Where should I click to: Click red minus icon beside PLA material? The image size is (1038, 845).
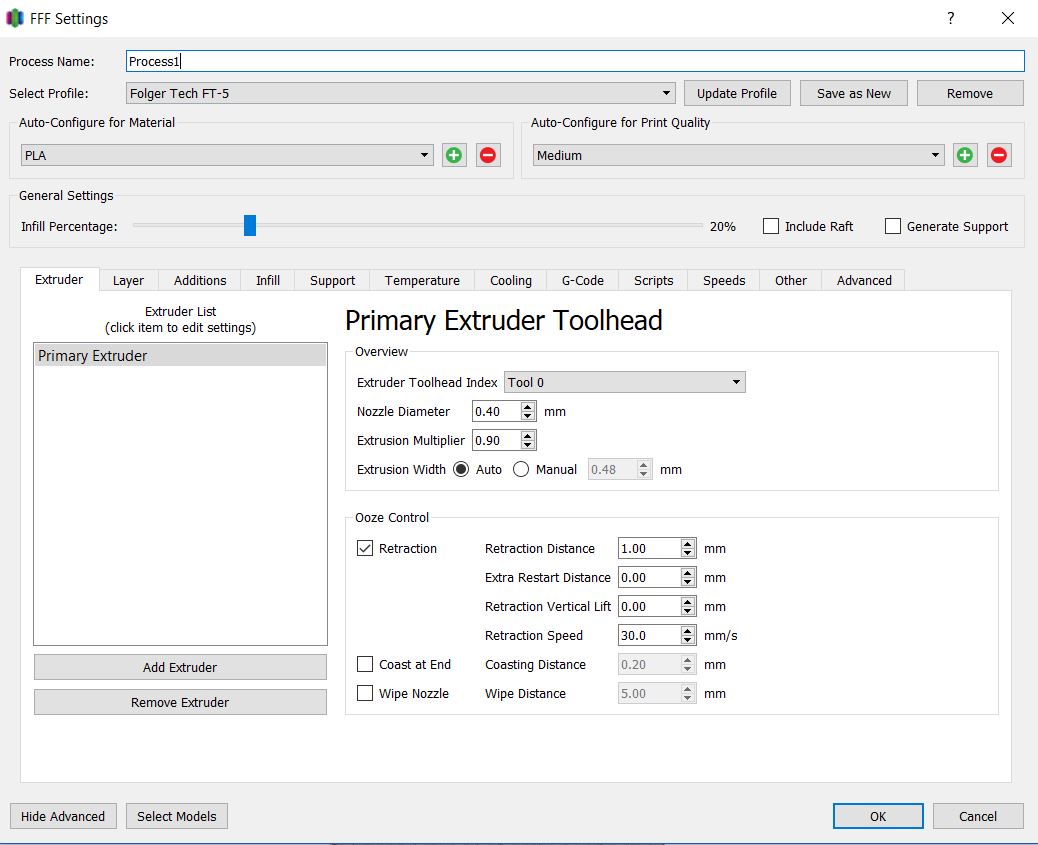(488, 155)
